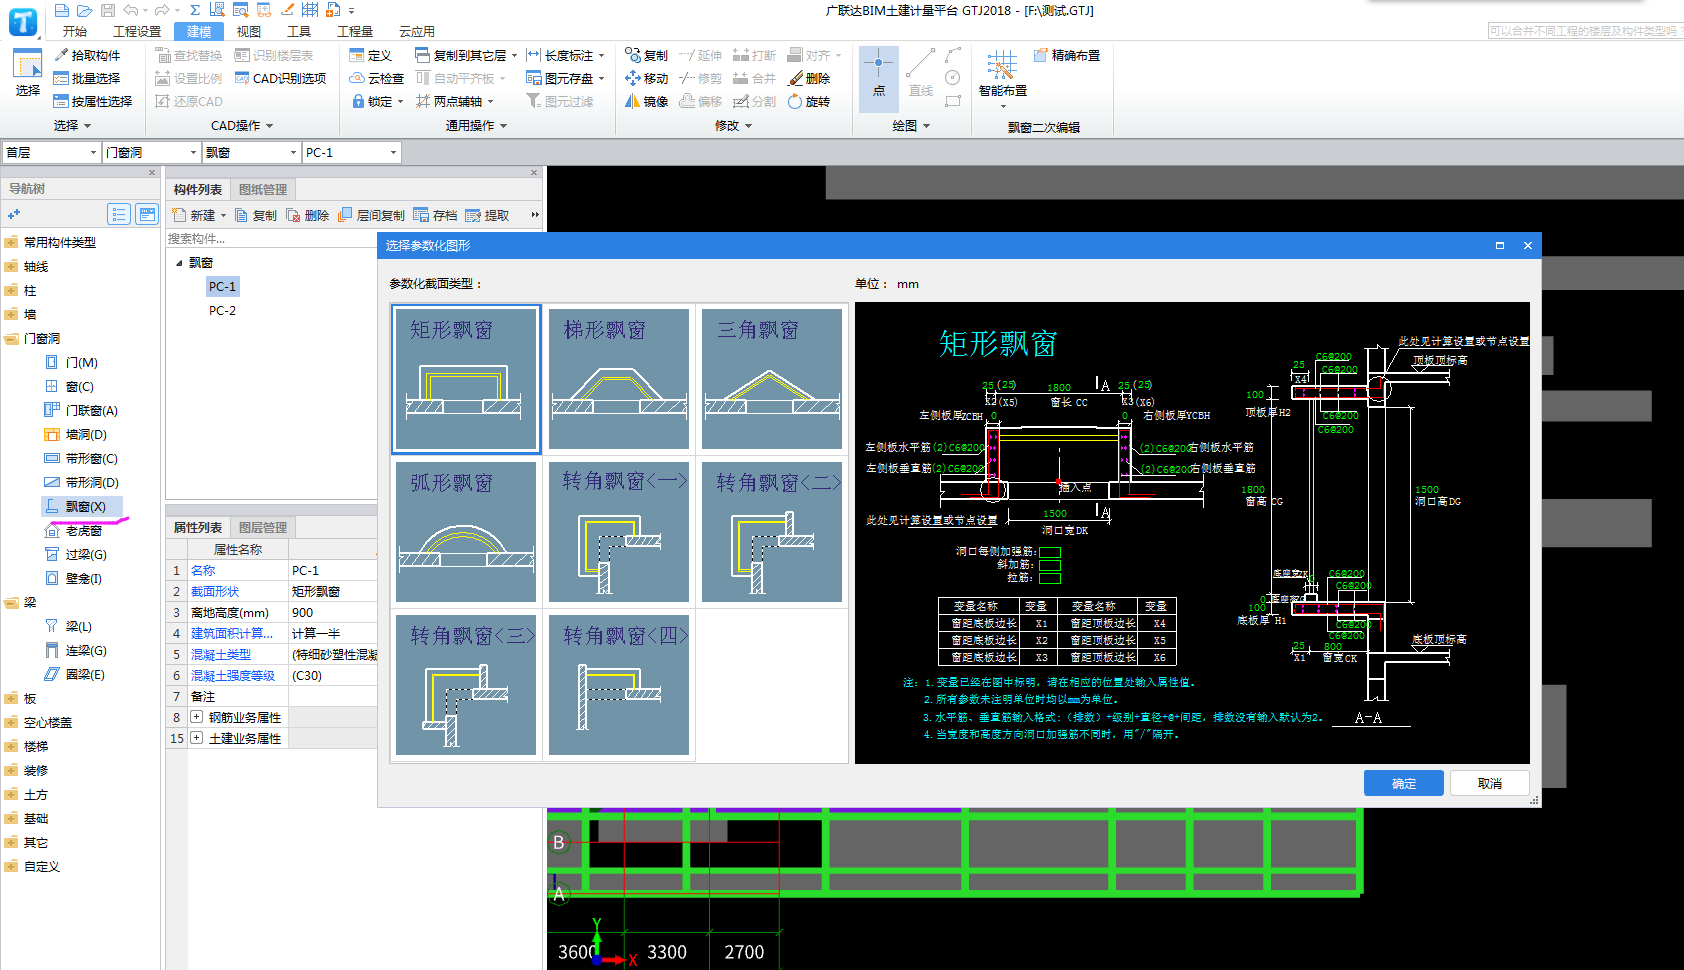Click 按属性选择 select-by-property tool

coord(93,101)
